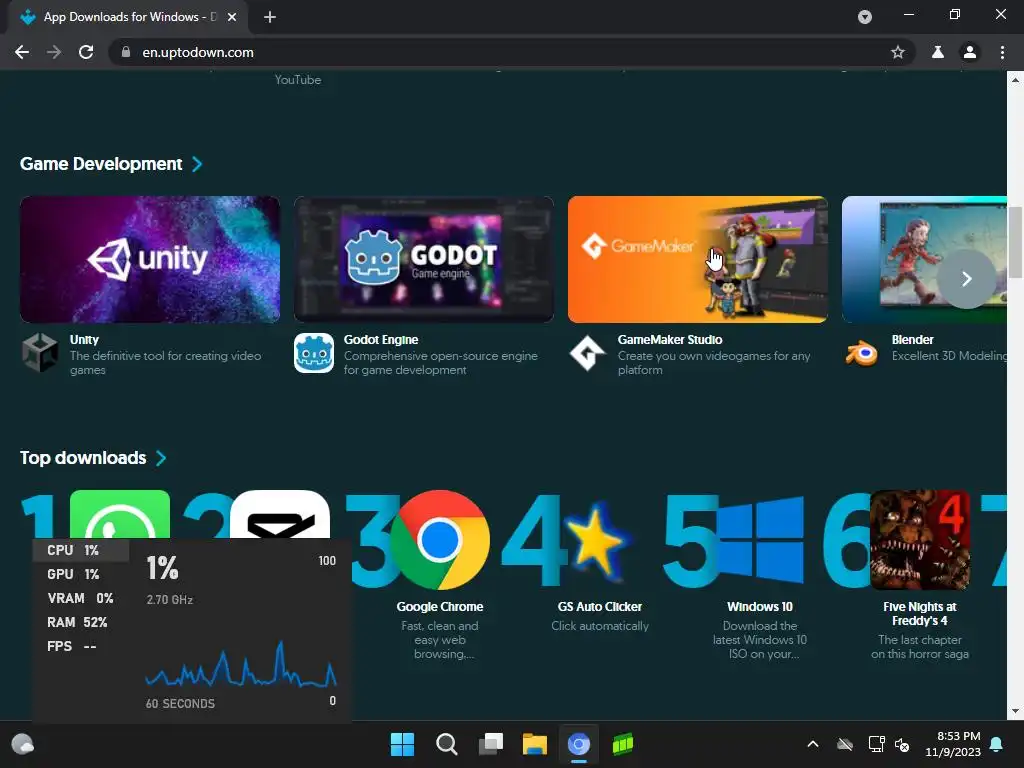1024x768 pixels.
Task: Open the Game Development category heading
Action: [101, 164]
